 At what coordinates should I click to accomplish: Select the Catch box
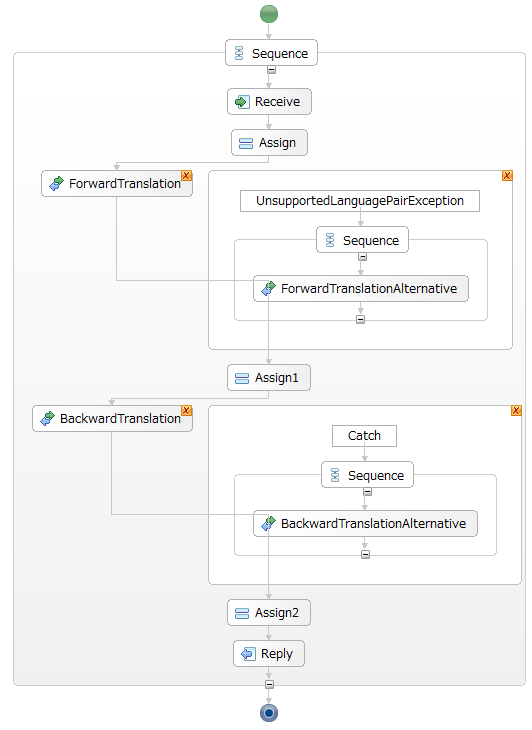[x=364, y=436]
